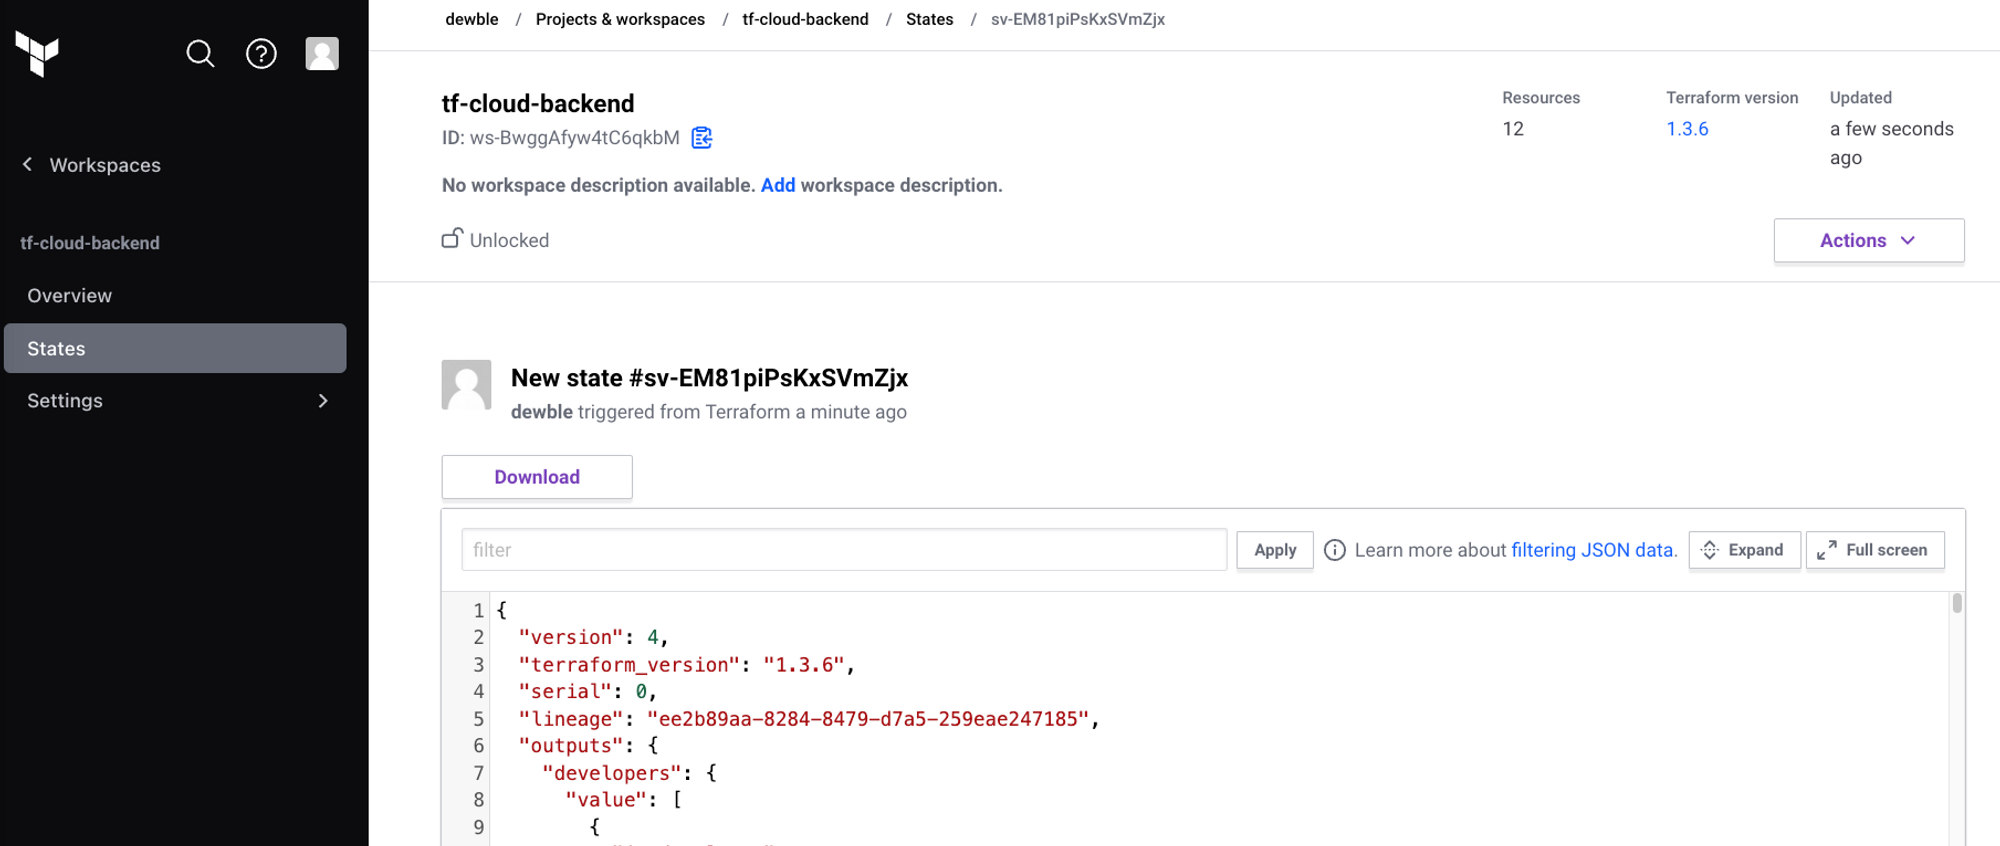Click the "serial": 0 line
The width and height of the screenshot is (2000, 846).
pyautogui.click(x=587, y=692)
